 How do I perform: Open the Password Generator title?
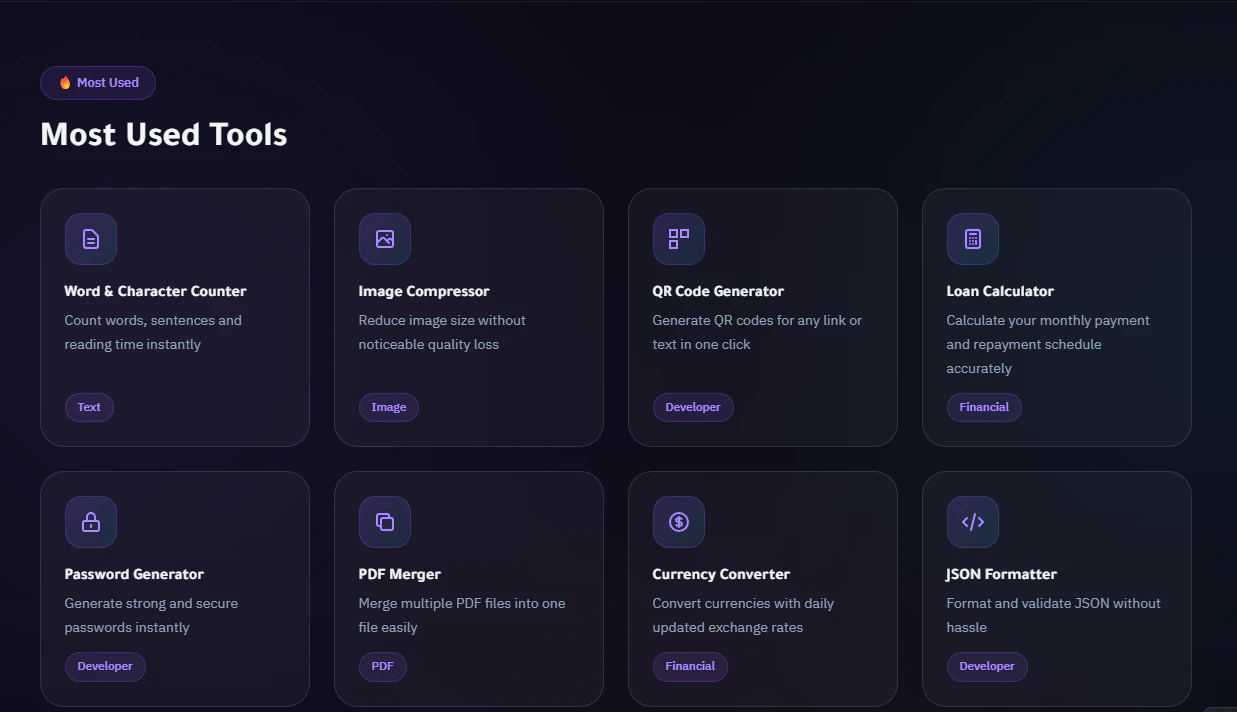pyautogui.click(x=134, y=574)
